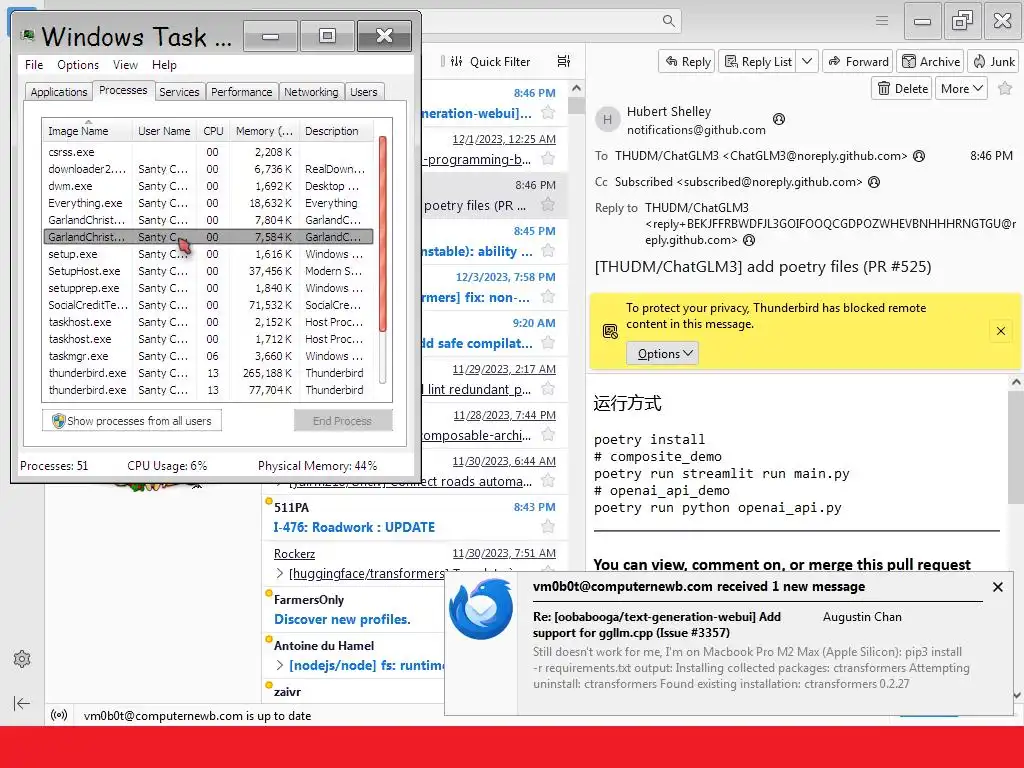Screen dimensions: 1024x768
Task: Star the poetry files PR message
Action: pyautogui.click(x=549, y=205)
